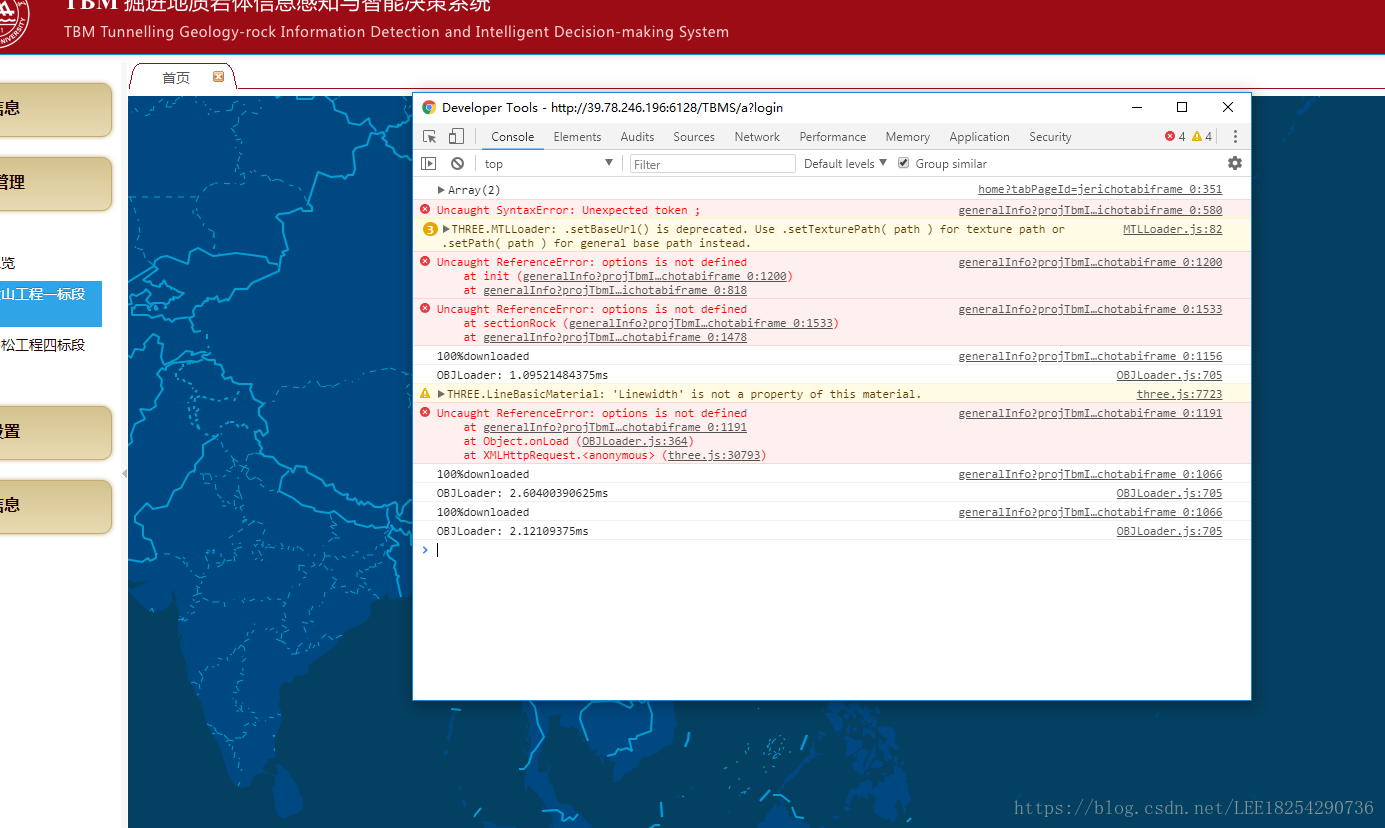This screenshot has width=1385, height=828.
Task: Open the MTLLoader.js:82 source link
Action: 1172,229
